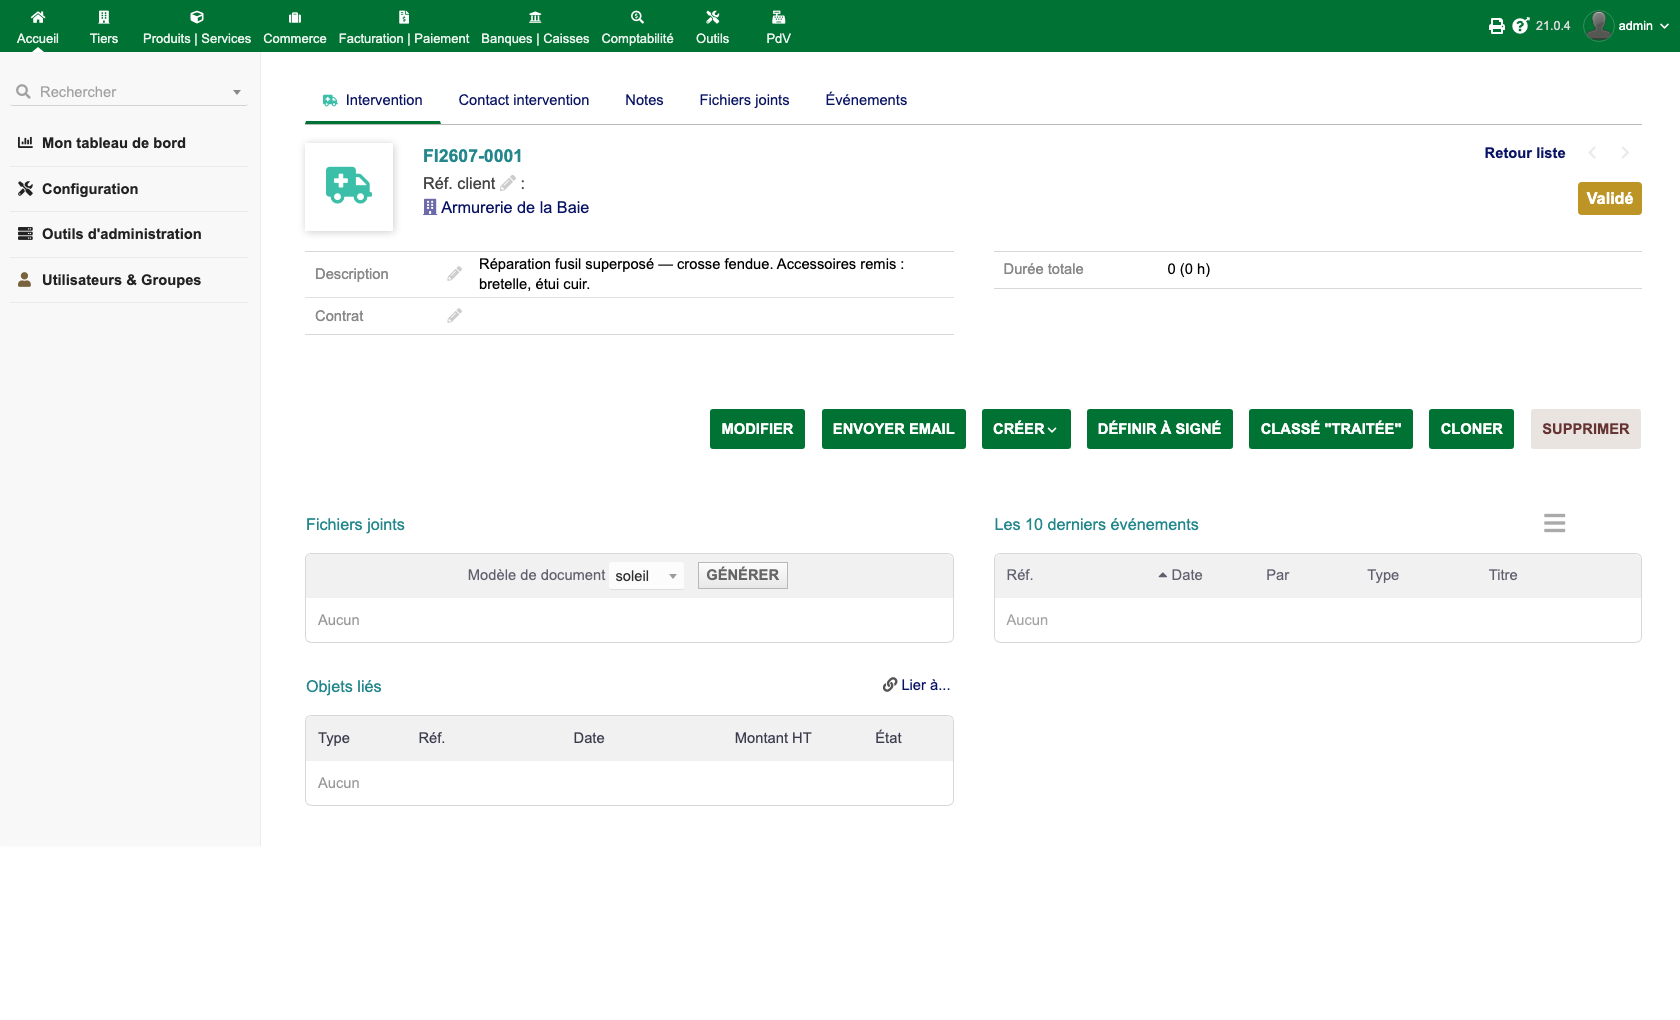Click the ambulance intervention thumbnail
This screenshot has width=1680, height=1020.
coord(349,187)
